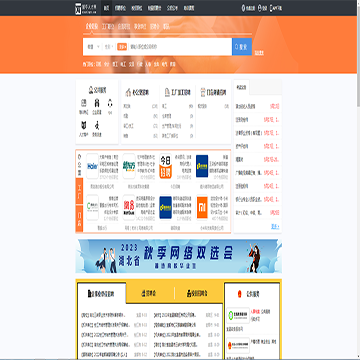Click the magnifier icon on the blue search button
This screenshot has width=360, height=360.
click(x=237, y=47)
